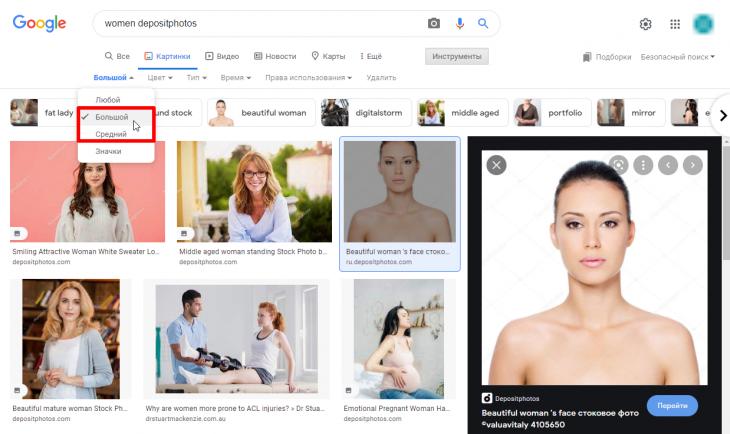Click the visual search lens icon in preview

[618, 165]
